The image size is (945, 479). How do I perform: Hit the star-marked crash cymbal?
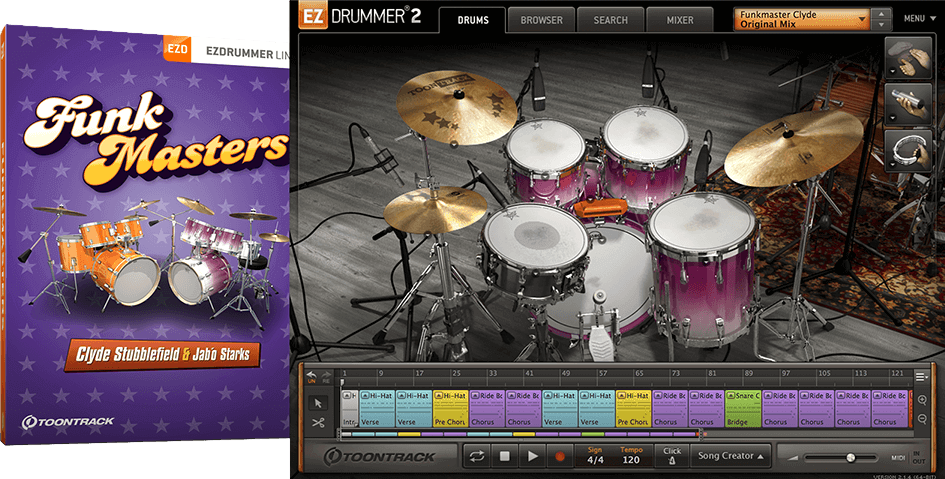[457, 107]
